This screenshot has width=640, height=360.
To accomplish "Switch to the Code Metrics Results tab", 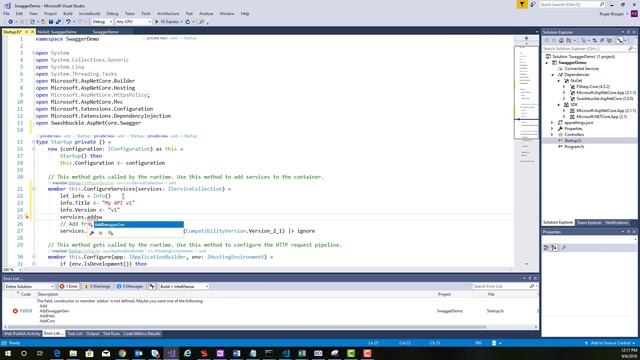I will [142, 334].
